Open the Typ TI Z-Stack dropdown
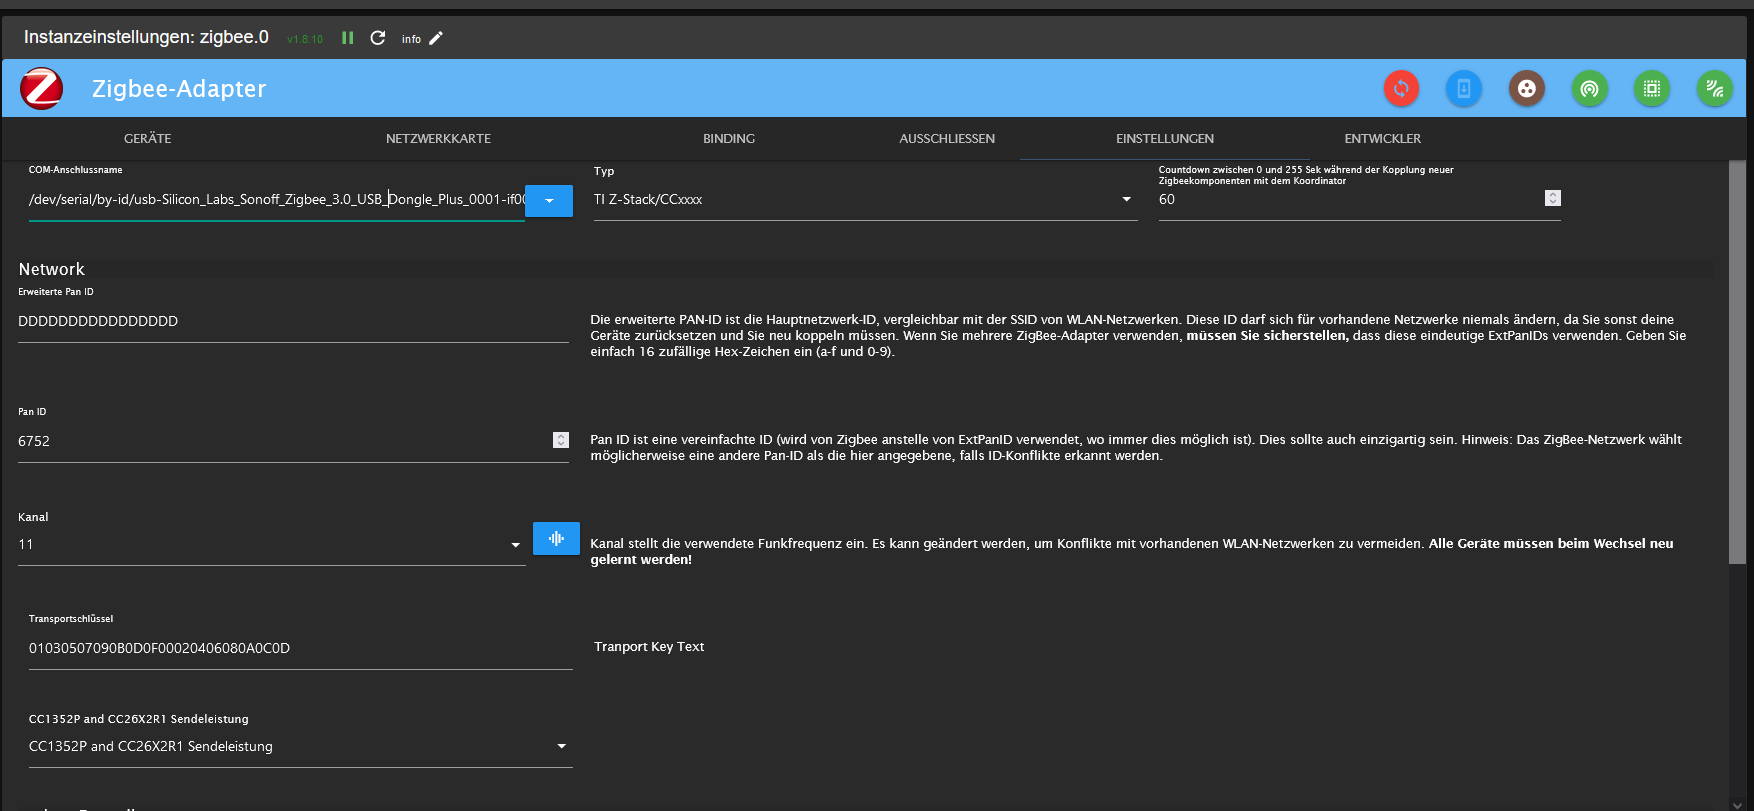This screenshot has height=811, width=1754. pyautogui.click(x=866, y=200)
